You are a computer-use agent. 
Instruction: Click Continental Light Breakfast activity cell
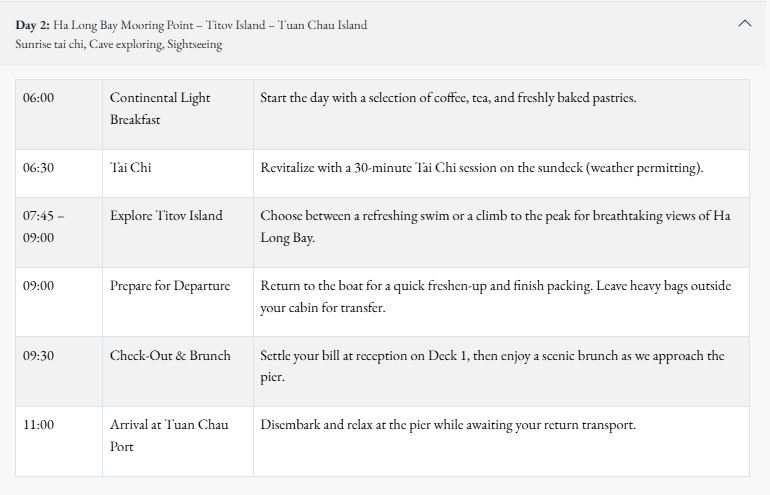pyautogui.click(x=160, y=108)
